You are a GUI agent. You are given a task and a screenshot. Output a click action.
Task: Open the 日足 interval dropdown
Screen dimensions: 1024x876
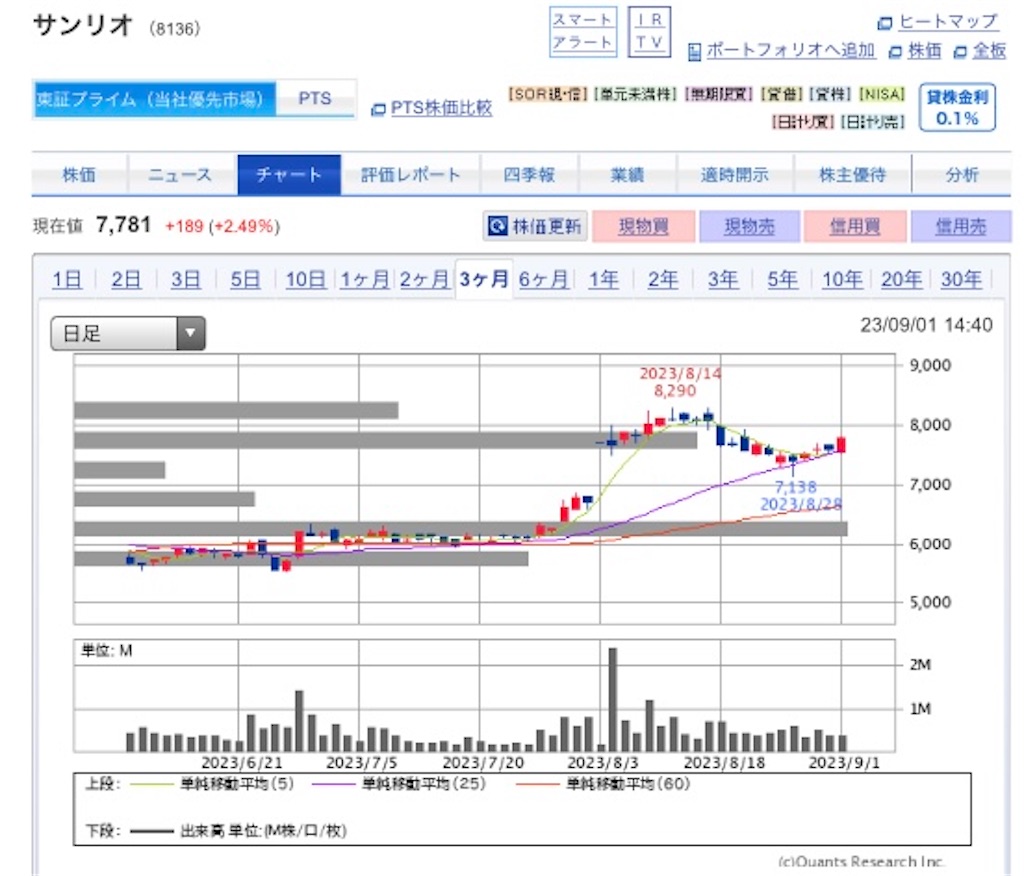point(128,333)
